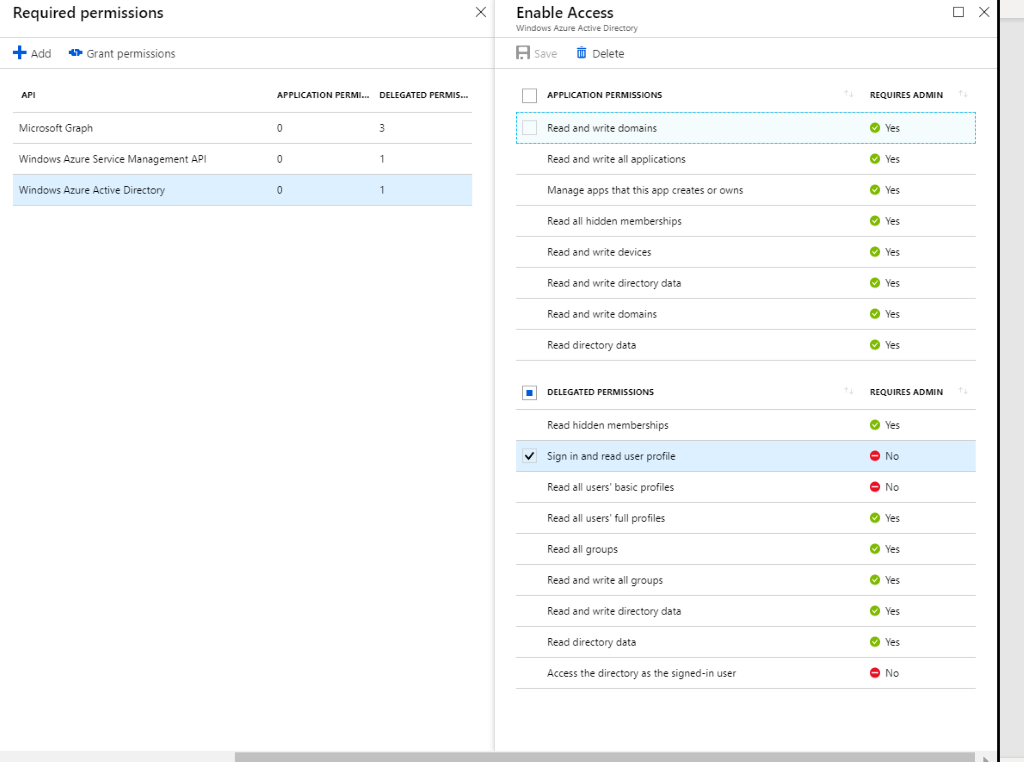Viewport: 1024px width, 762px height.
Task: Select application Read and write directory data
Action: tap(746, 283)
